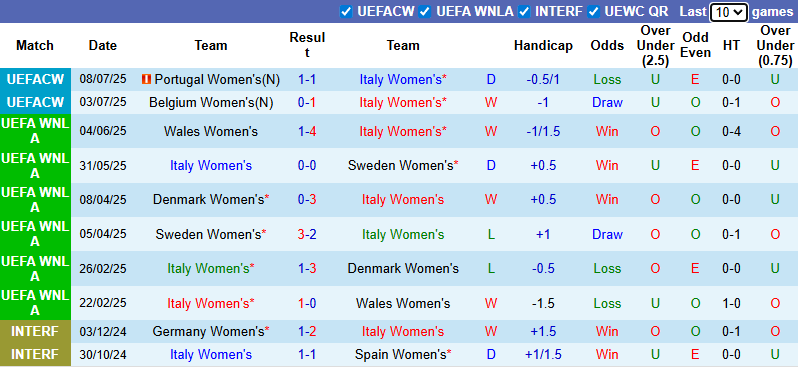Open the Spain Women's team link

coord(403,354)
